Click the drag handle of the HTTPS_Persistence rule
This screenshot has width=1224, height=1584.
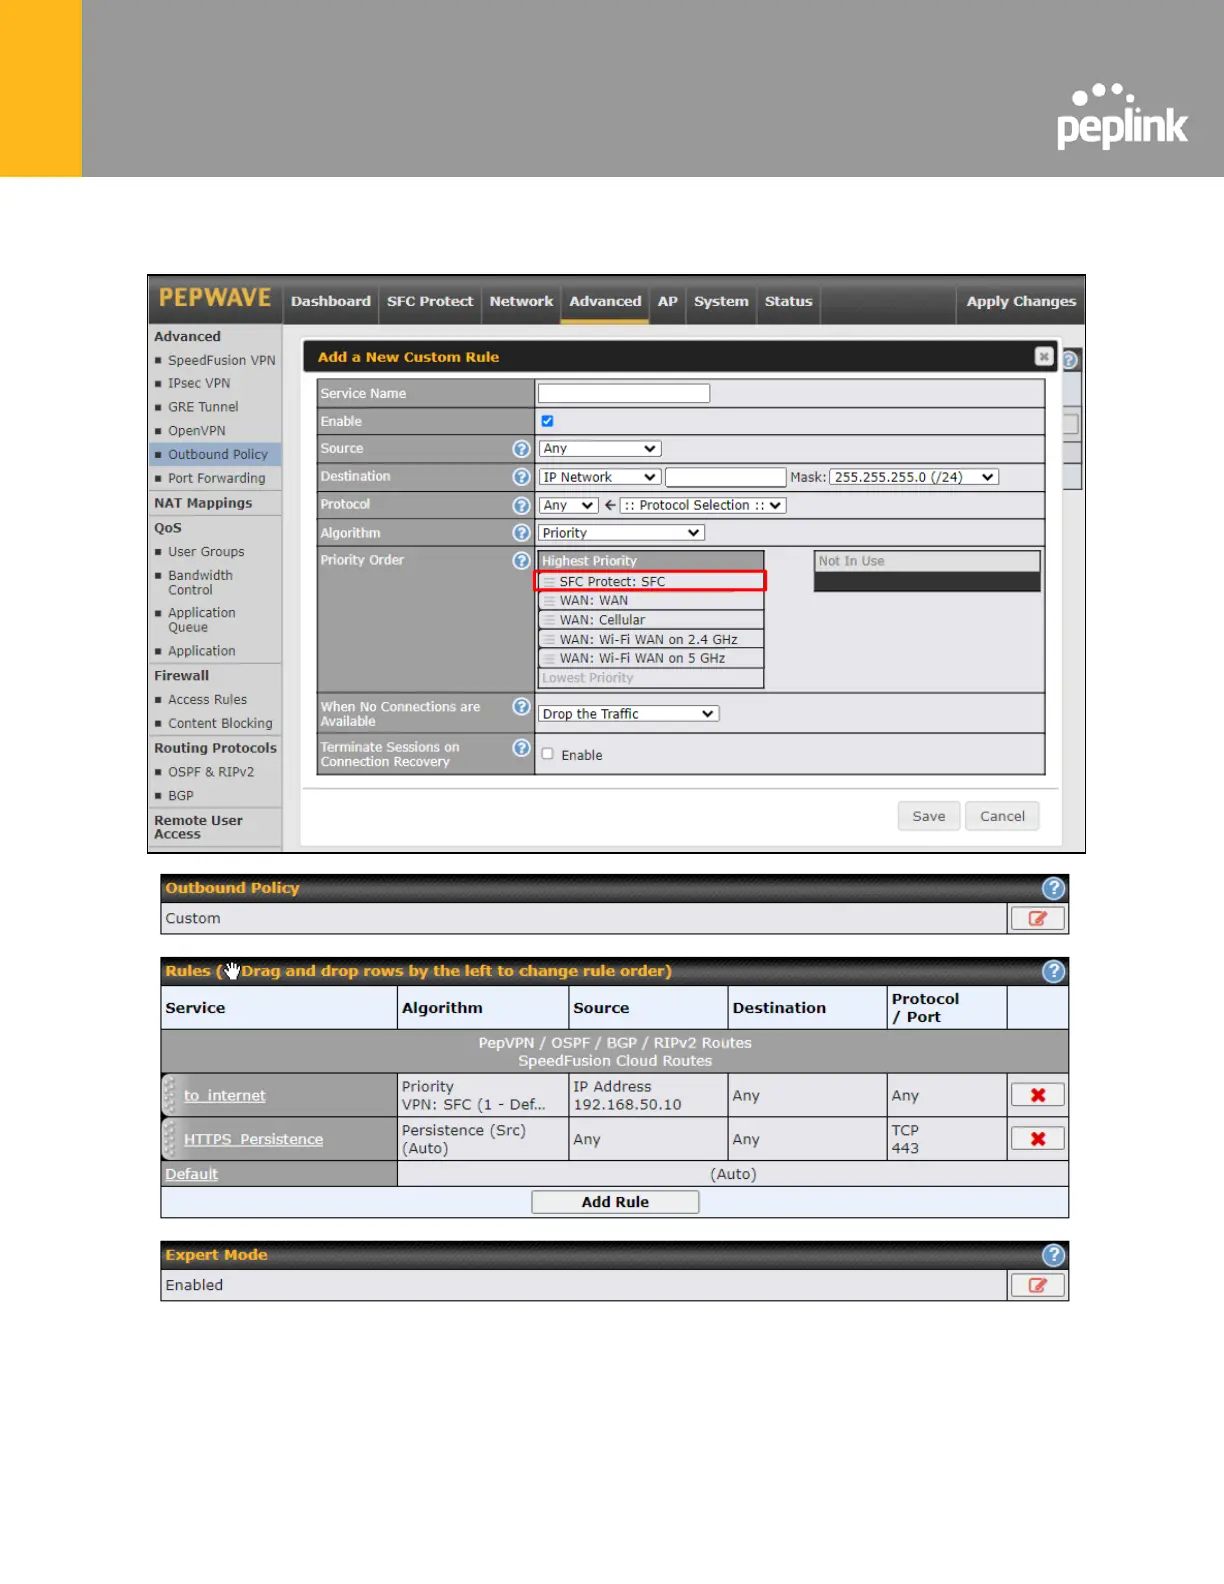(169, 1139)
